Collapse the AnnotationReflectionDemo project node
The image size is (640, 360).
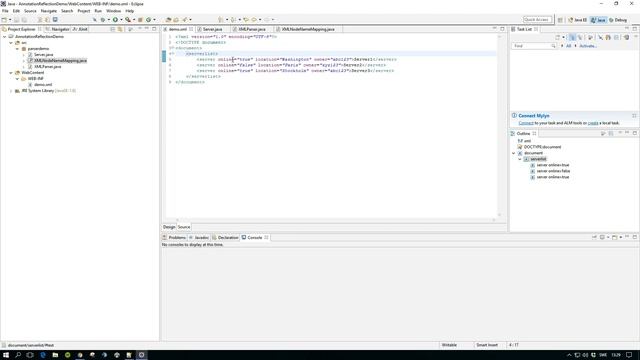point(5,36)
